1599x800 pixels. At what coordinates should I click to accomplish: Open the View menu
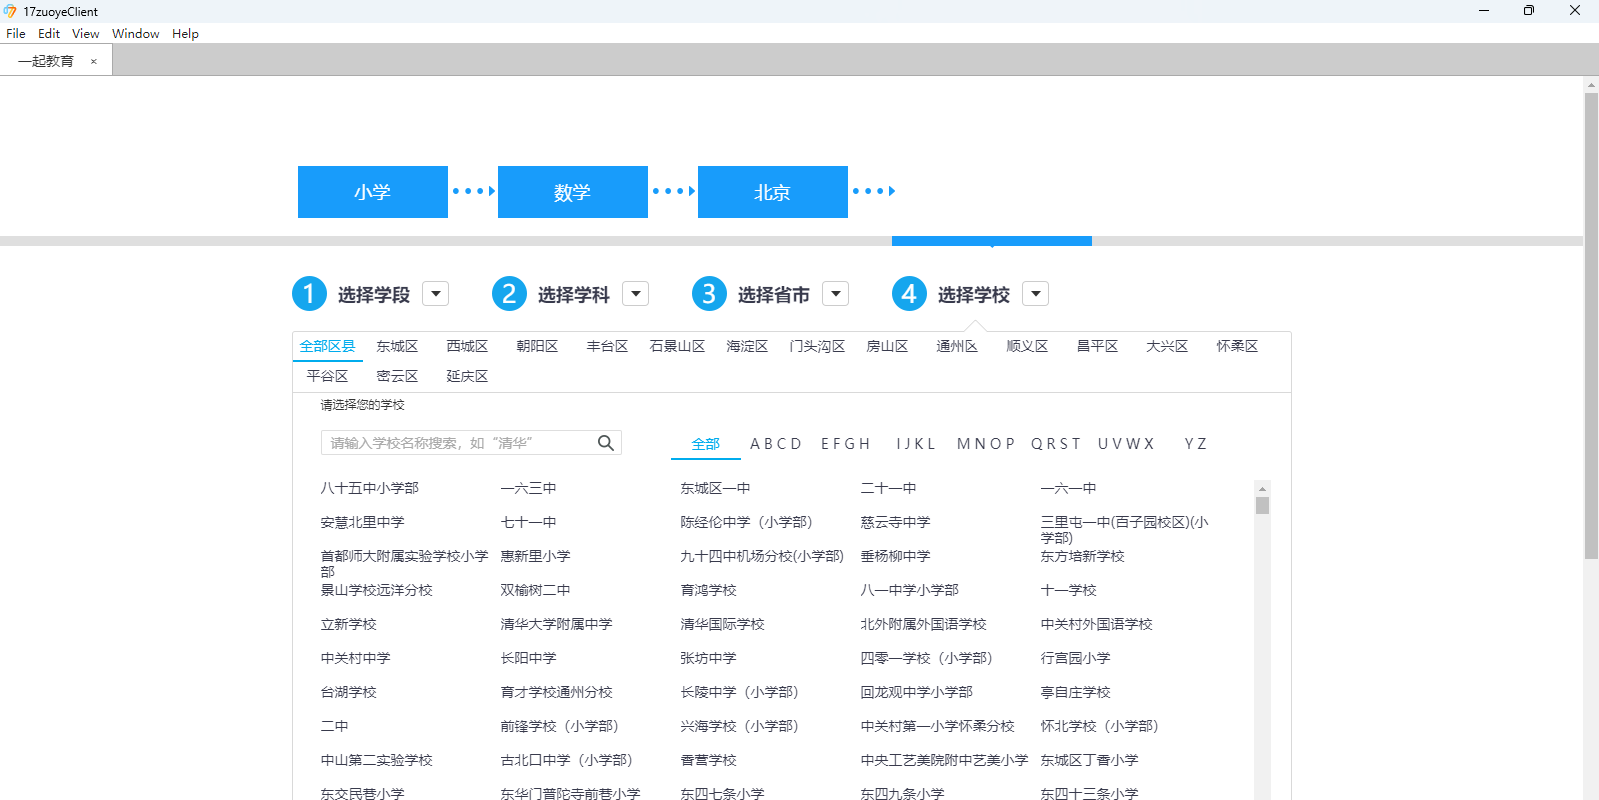point(85,33)
